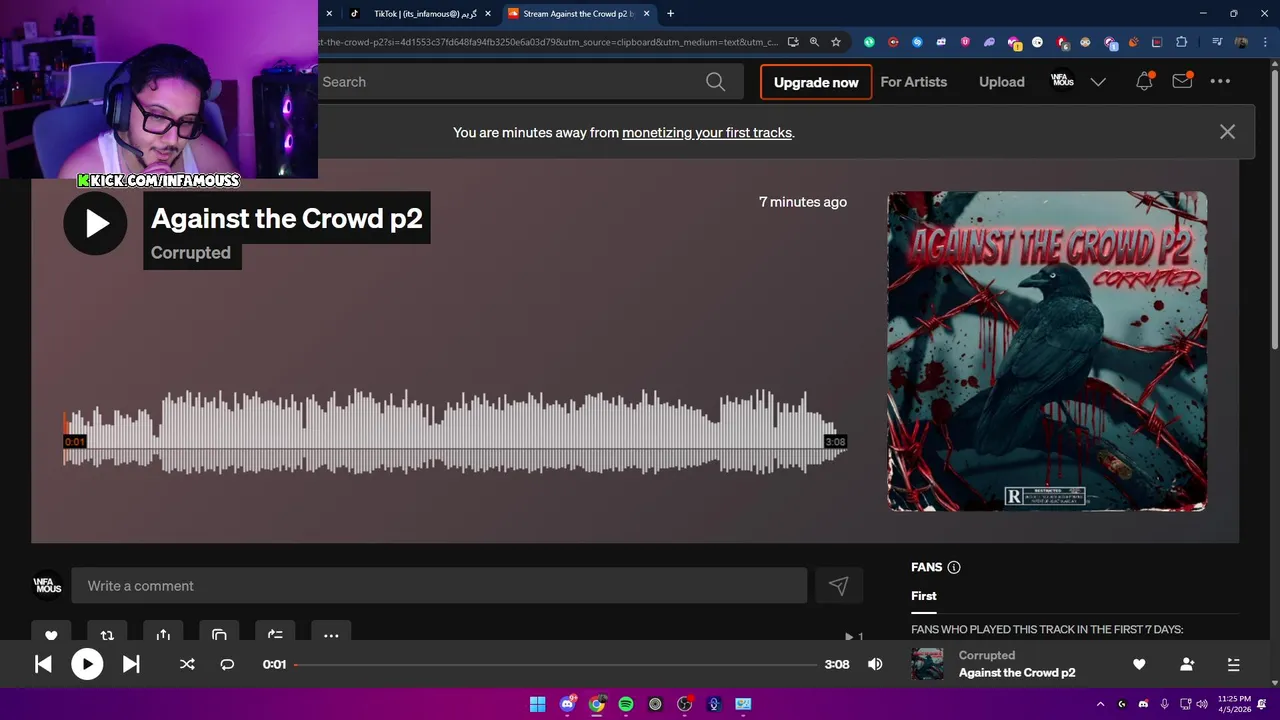Viewport: 1280px width, 720px height.
Task: Follow artist icon in player bar
Action: [1187, 664]
